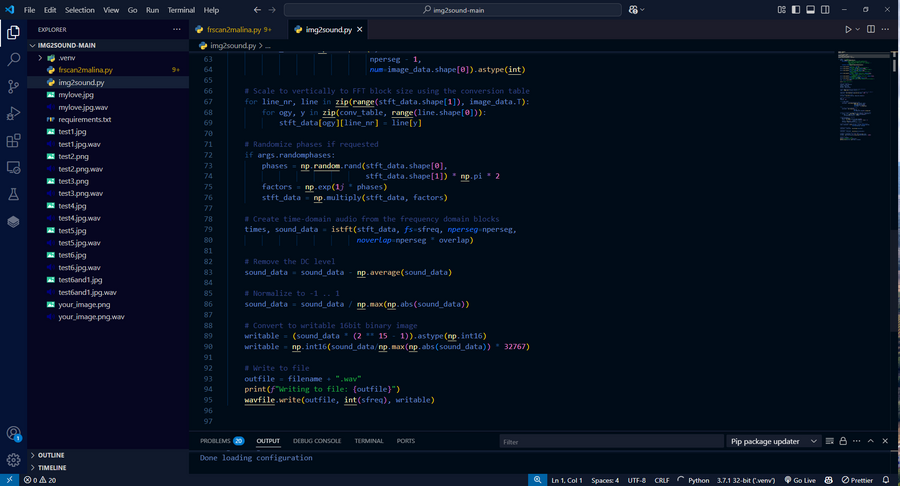Open the Pip package updater output dropdown
This screenshot has width=900, height=486.
774,441
